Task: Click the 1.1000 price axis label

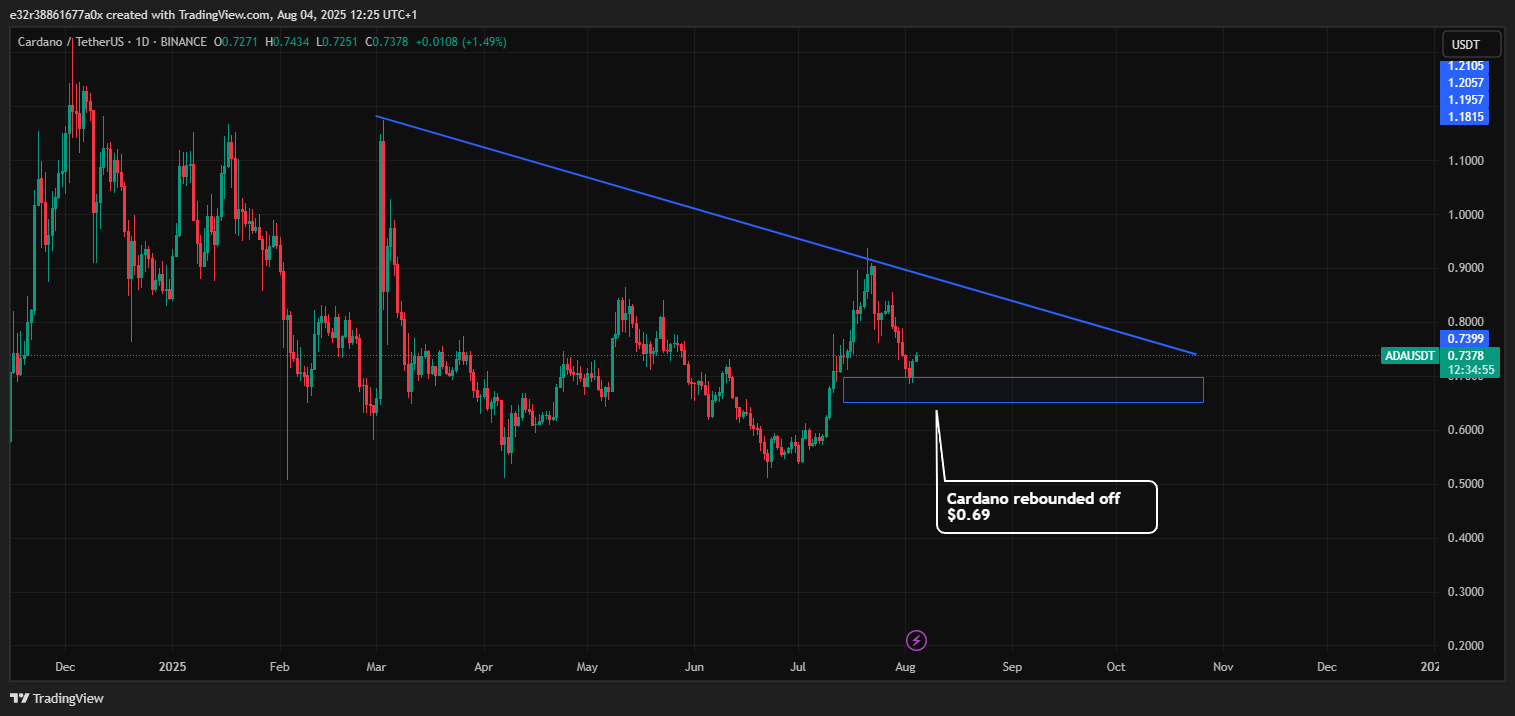Action: [1465, 161]
